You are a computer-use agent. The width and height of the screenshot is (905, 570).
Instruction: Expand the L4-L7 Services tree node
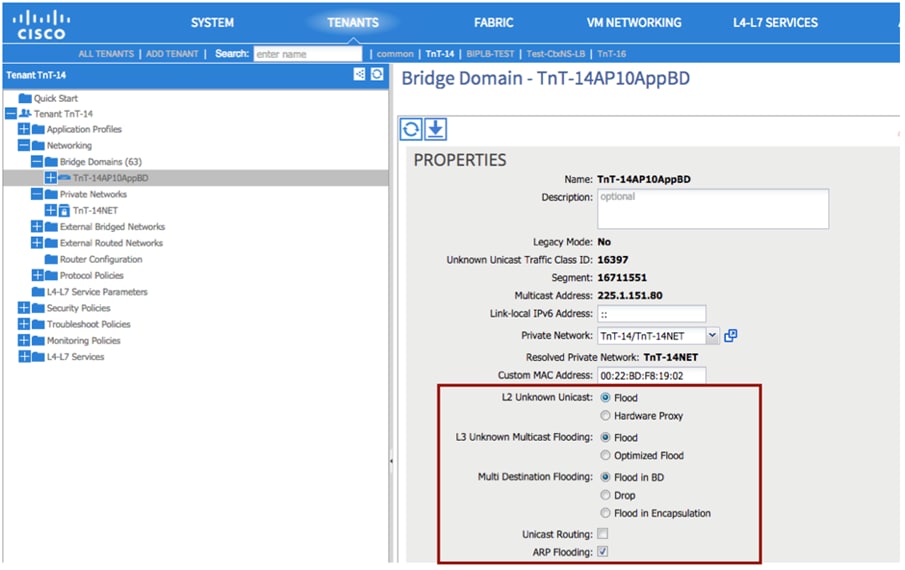point(24,356)
